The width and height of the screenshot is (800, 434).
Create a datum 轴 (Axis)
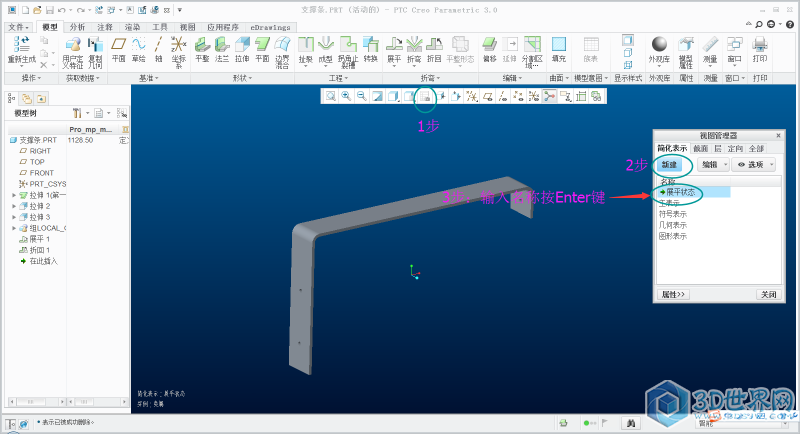159,49
